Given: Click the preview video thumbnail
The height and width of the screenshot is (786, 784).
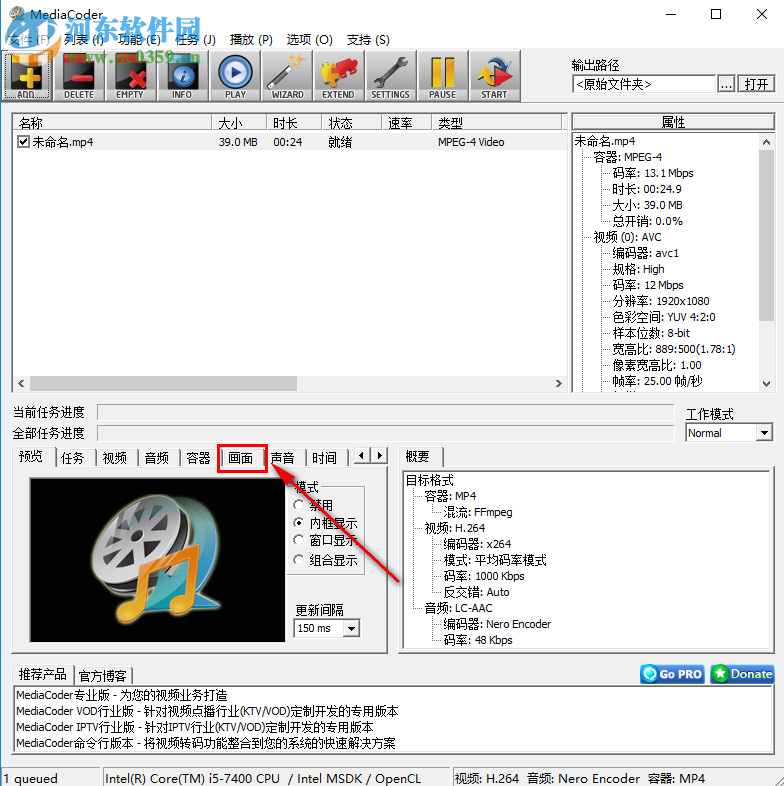Looking at the screenshot, I should 157,560.
